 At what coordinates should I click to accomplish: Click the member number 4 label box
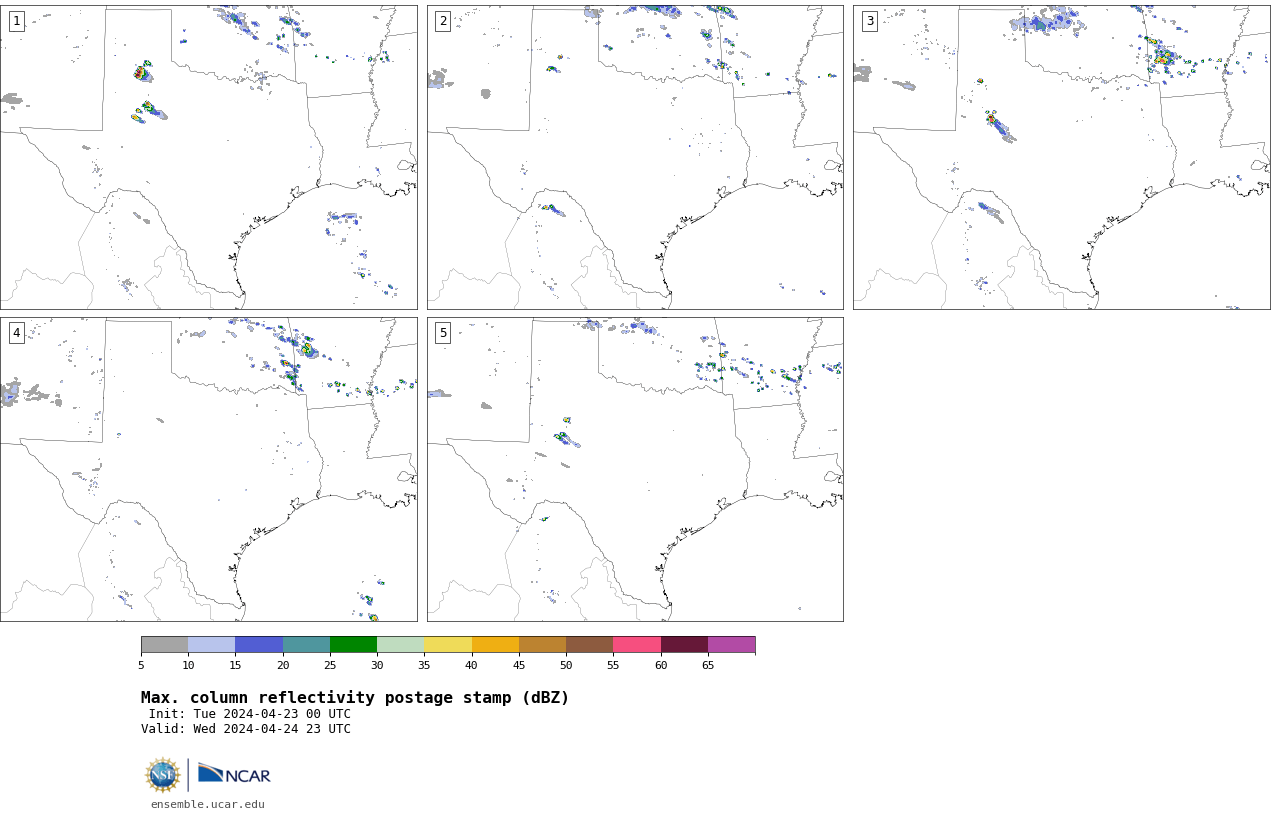(16, 333)
